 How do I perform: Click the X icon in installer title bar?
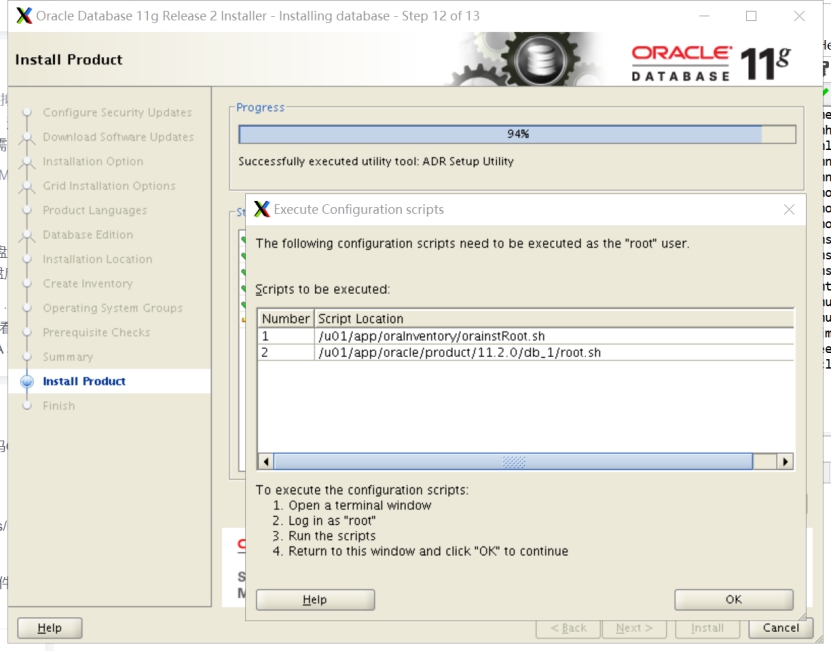24,16
